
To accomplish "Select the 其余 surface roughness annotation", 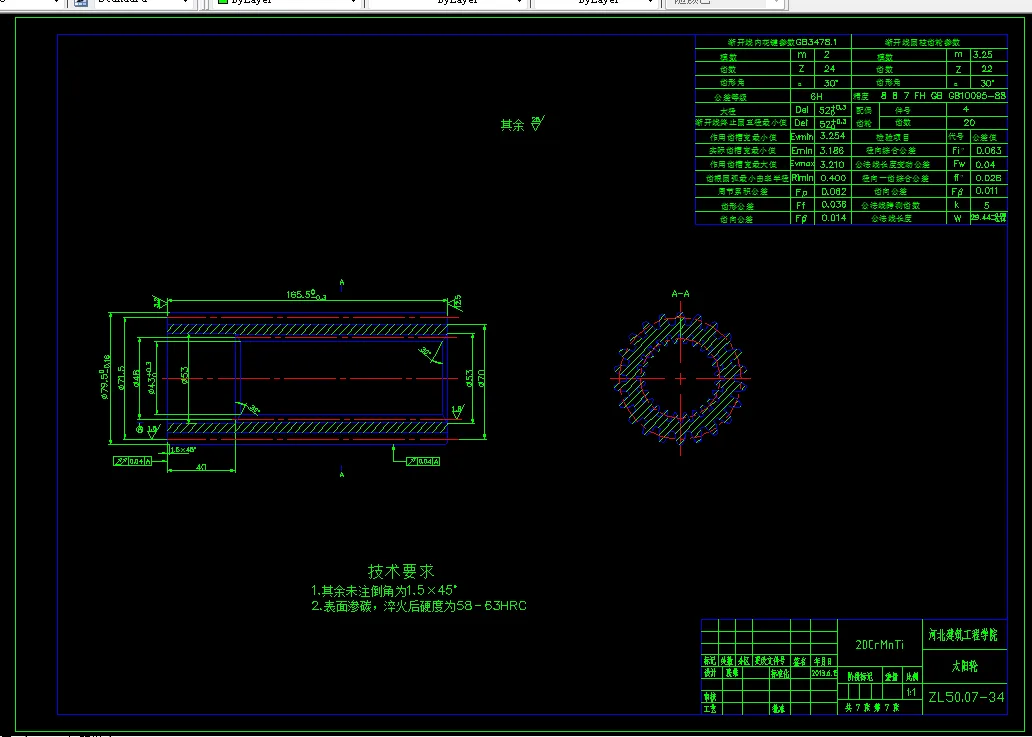I will pyautogui.click(x=523, y=124).
